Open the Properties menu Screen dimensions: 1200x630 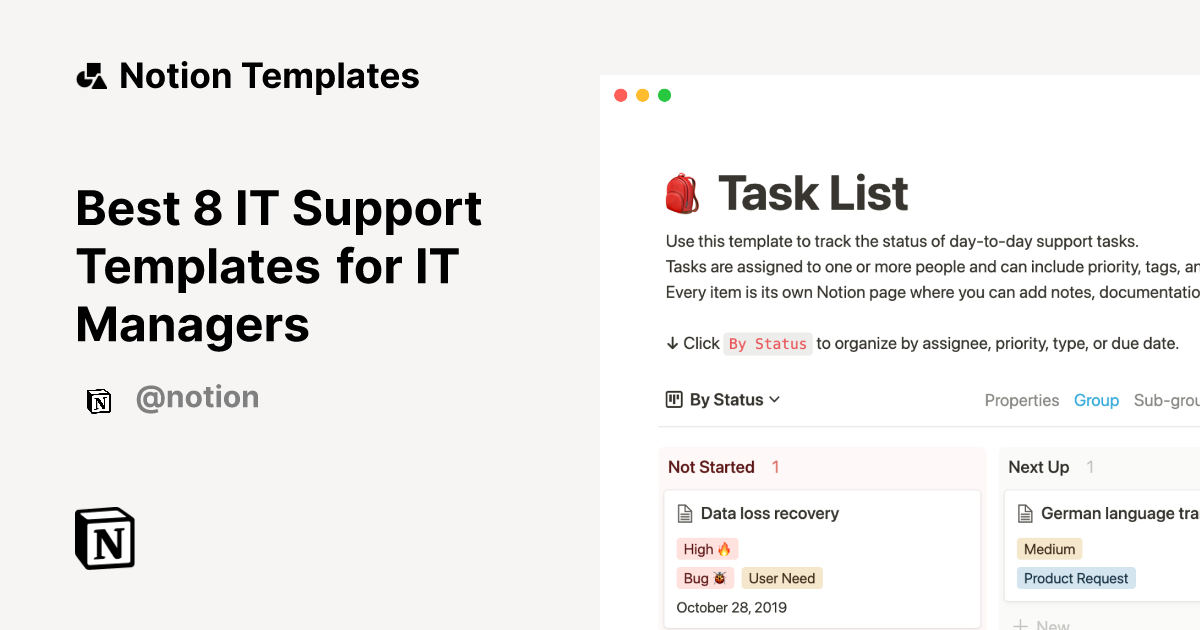[x=1021, y=400]
